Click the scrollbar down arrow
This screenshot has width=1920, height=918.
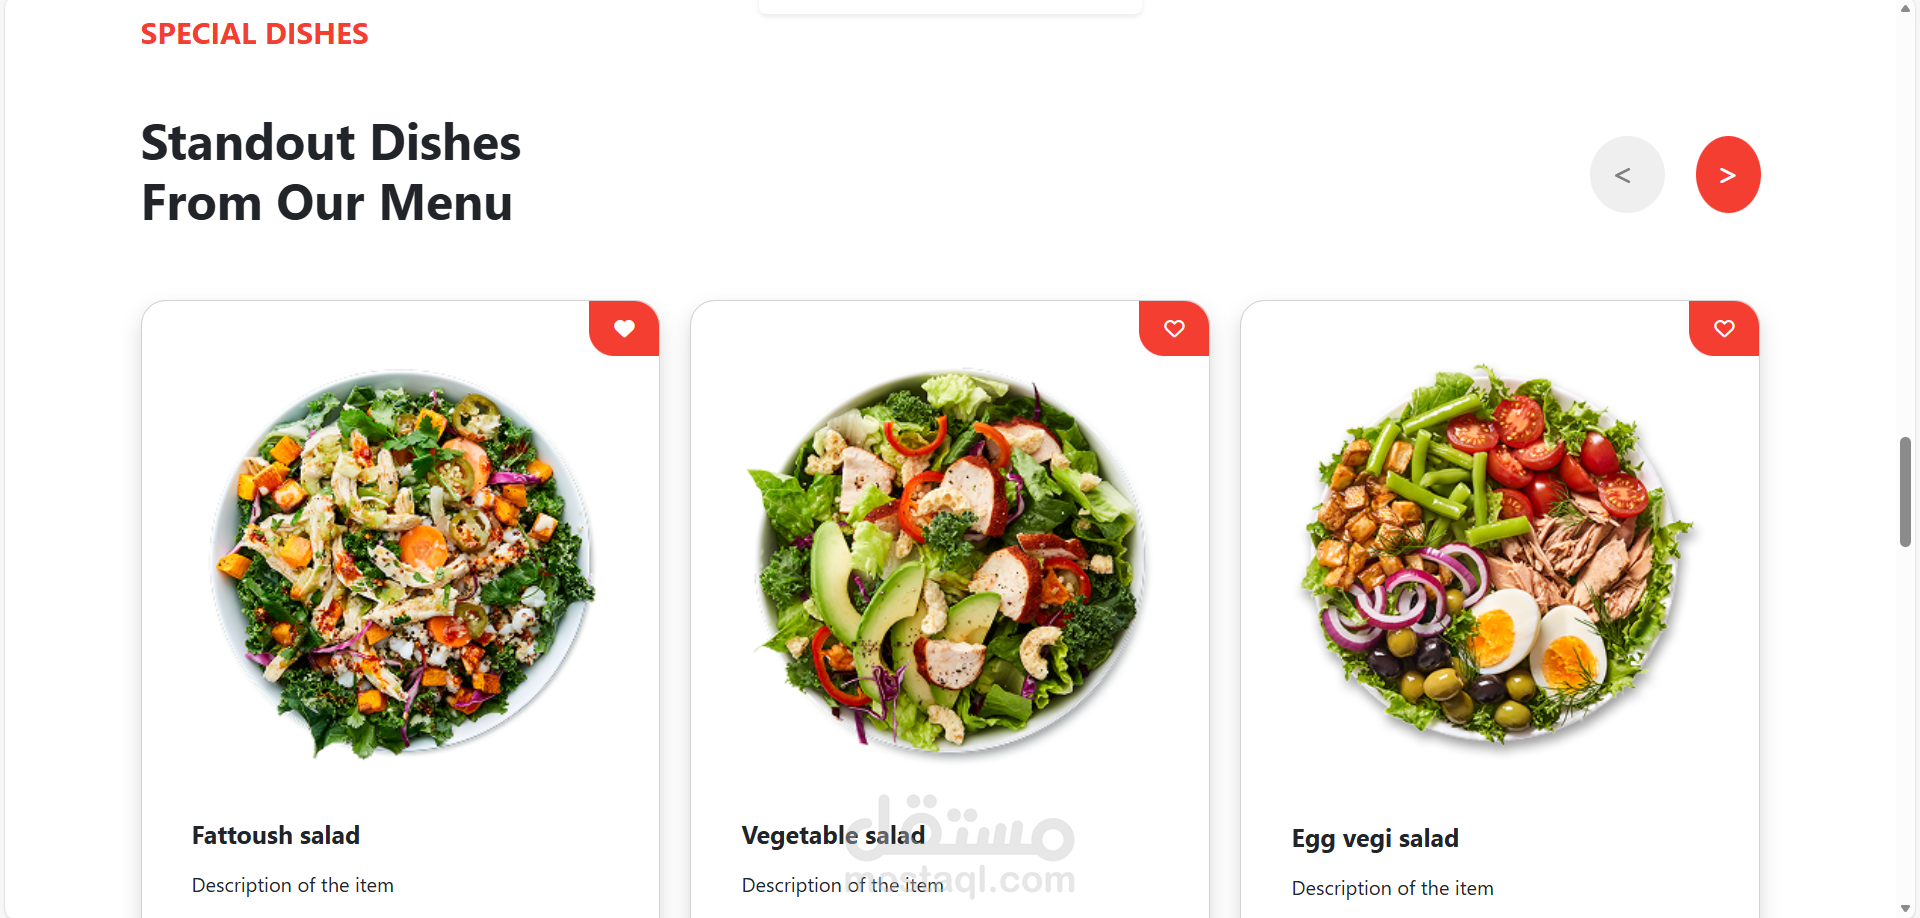(1905, 909)
